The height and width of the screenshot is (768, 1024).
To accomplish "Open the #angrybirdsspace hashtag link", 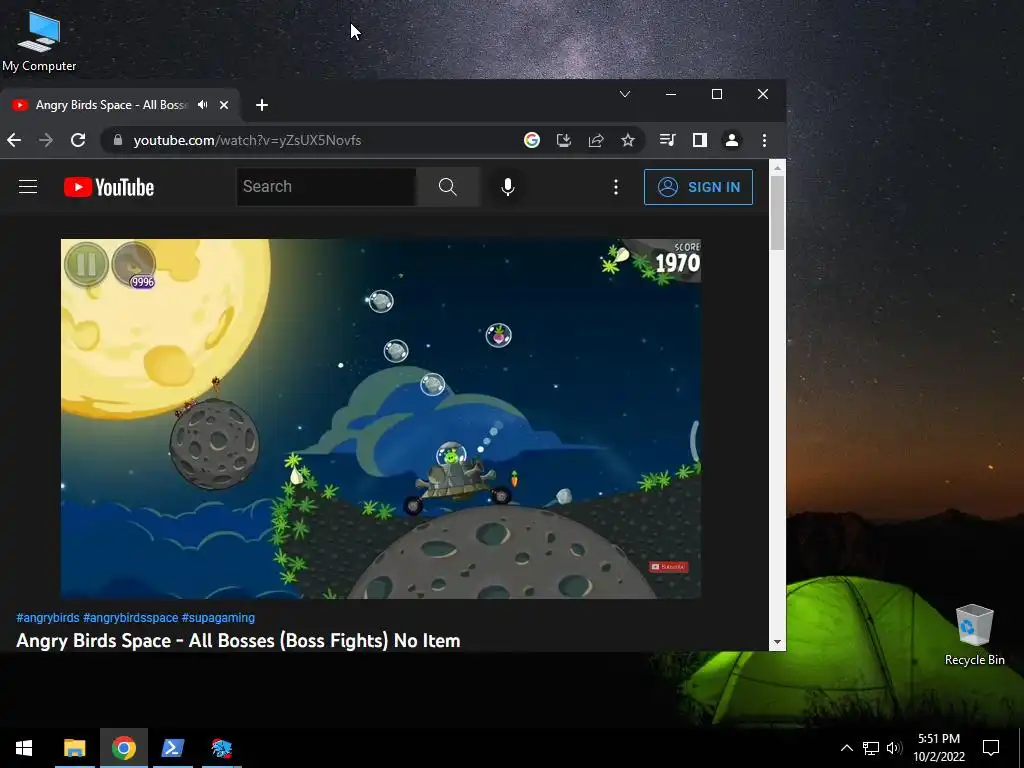I will point(131,617).
